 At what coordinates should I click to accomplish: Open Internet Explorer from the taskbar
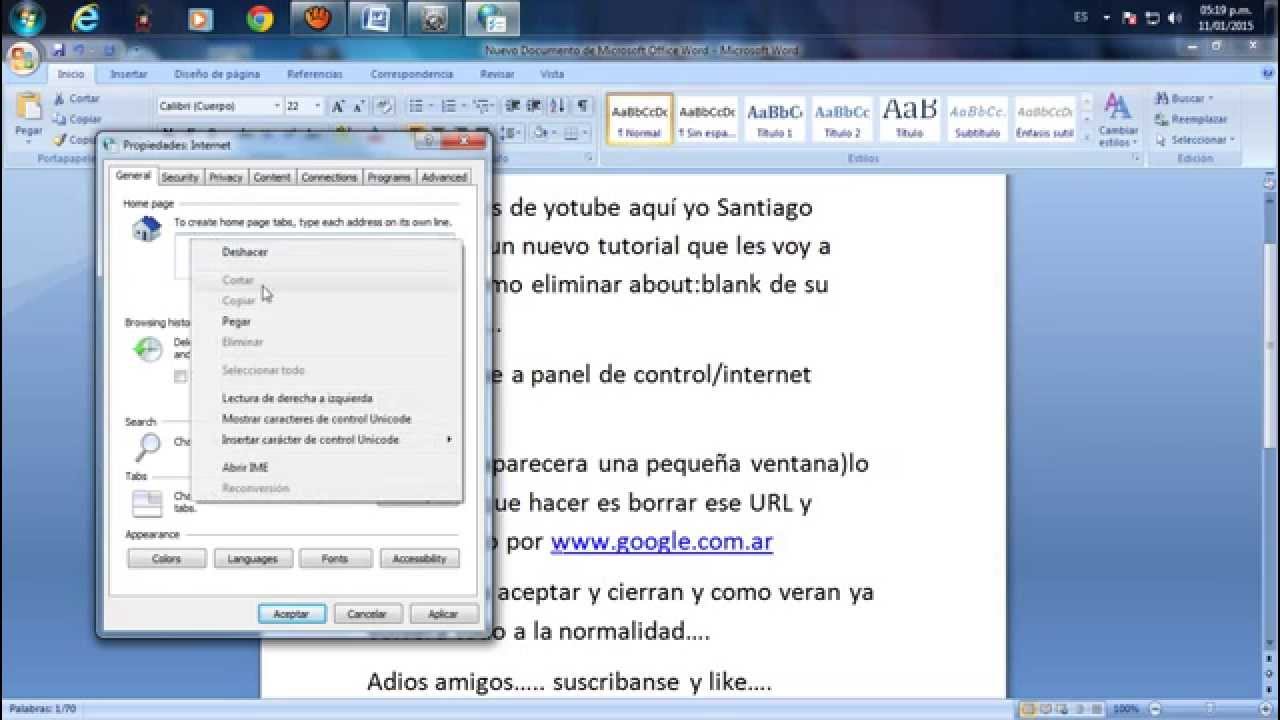click(x=86, y=18)
